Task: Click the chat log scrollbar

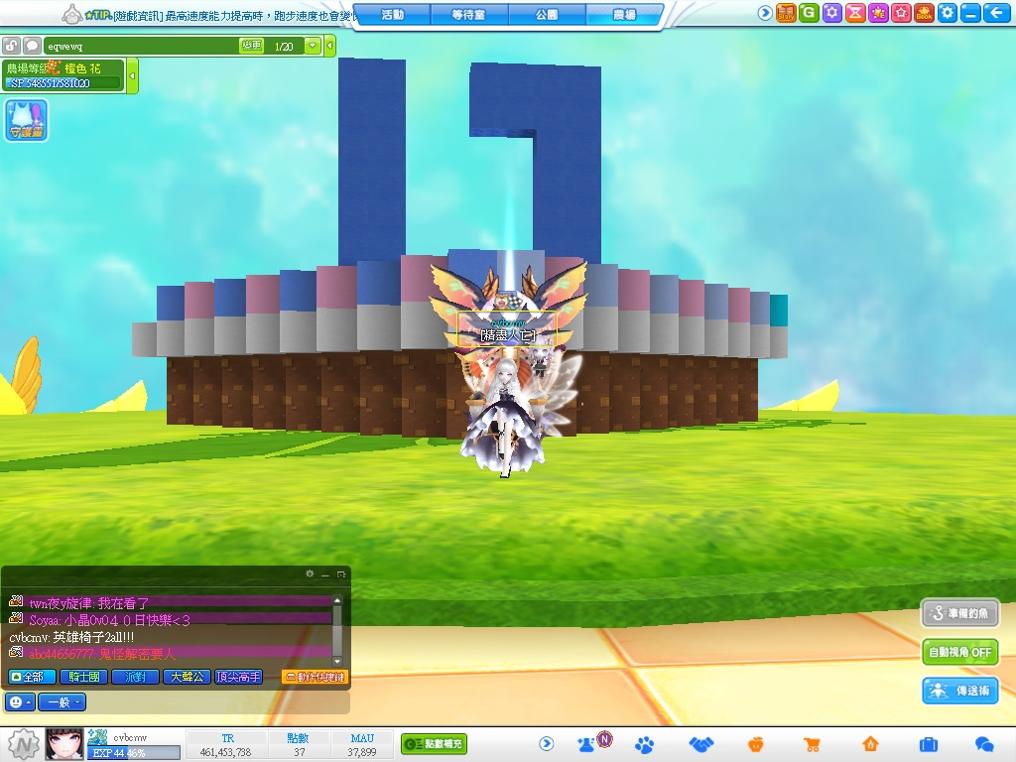Action: (x=337, y=630)
